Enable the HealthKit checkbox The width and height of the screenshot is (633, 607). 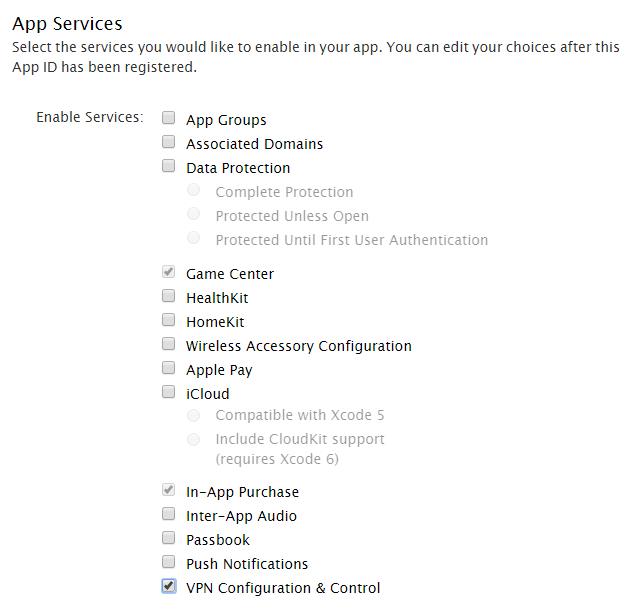(168, 296)
